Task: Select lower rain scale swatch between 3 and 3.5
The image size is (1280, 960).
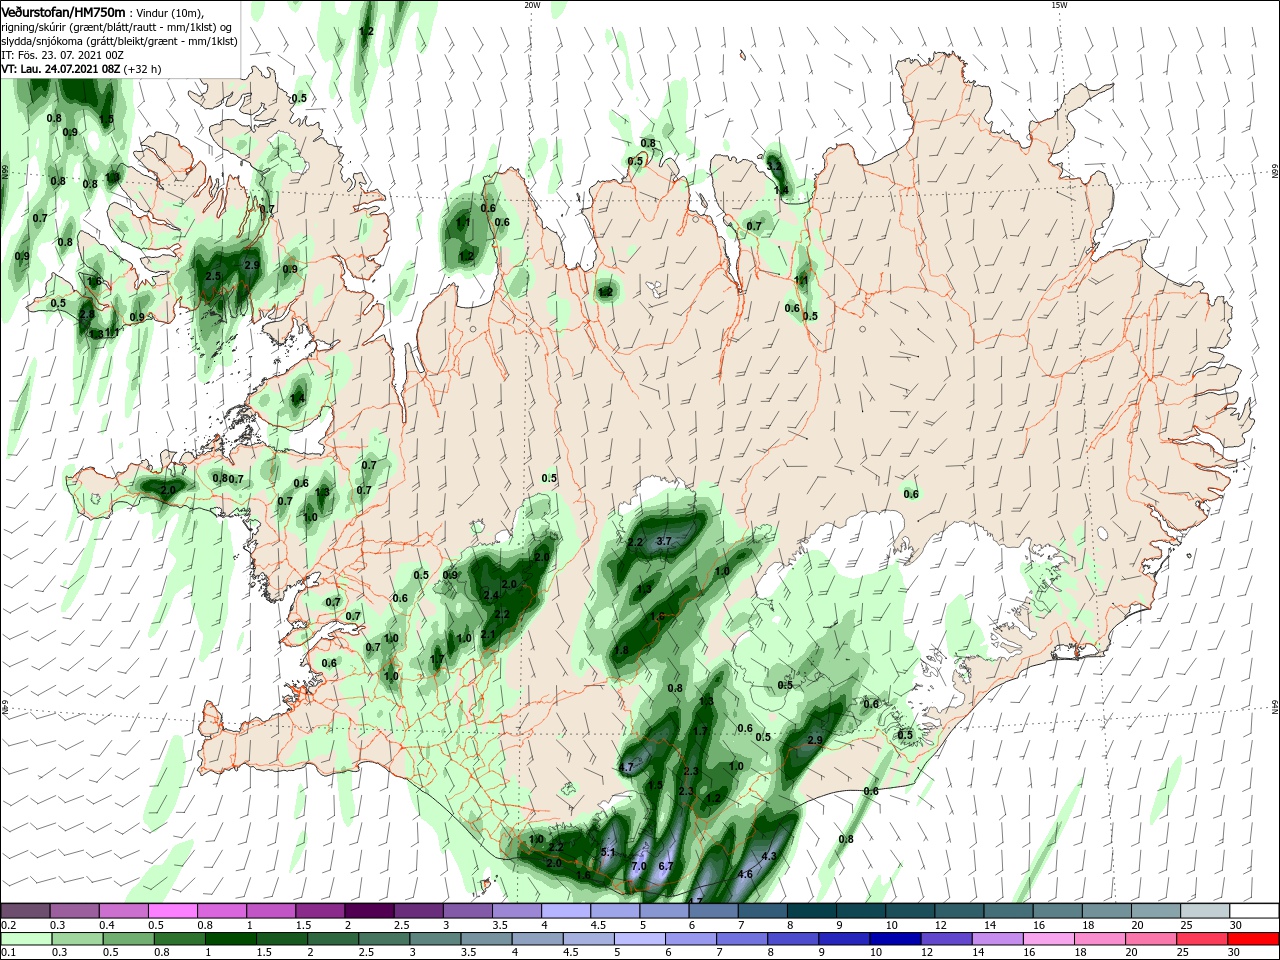Action: [x=435, y=939]
